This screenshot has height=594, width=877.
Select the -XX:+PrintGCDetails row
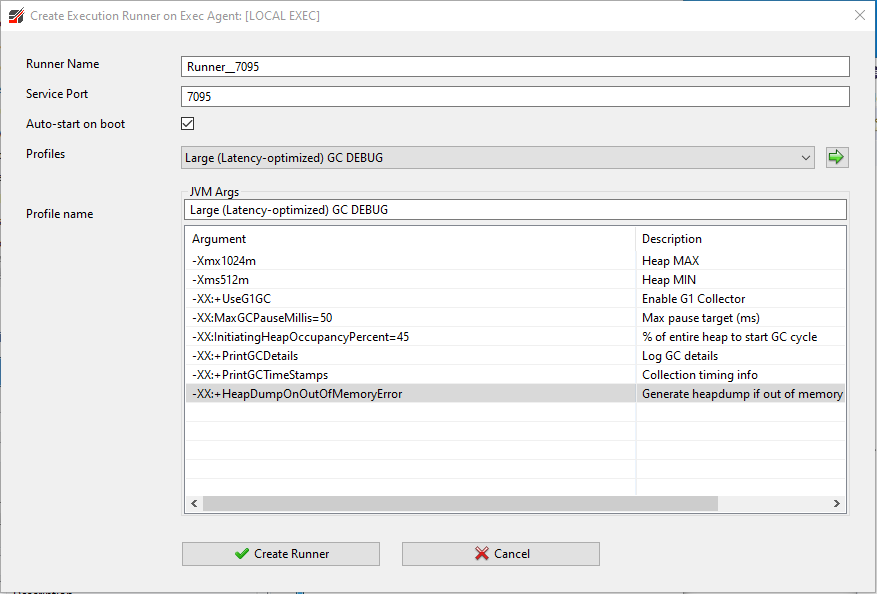410,356
